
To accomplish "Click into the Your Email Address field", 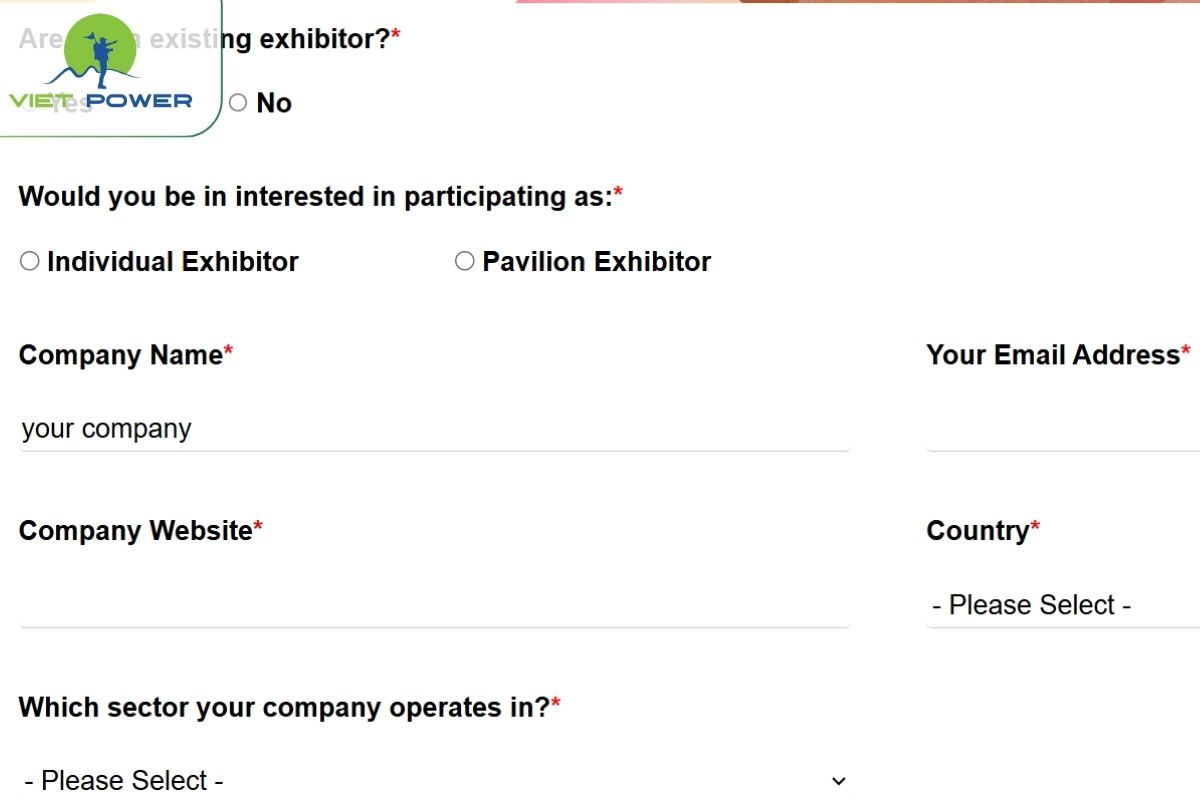I will tap(1062, 429).
